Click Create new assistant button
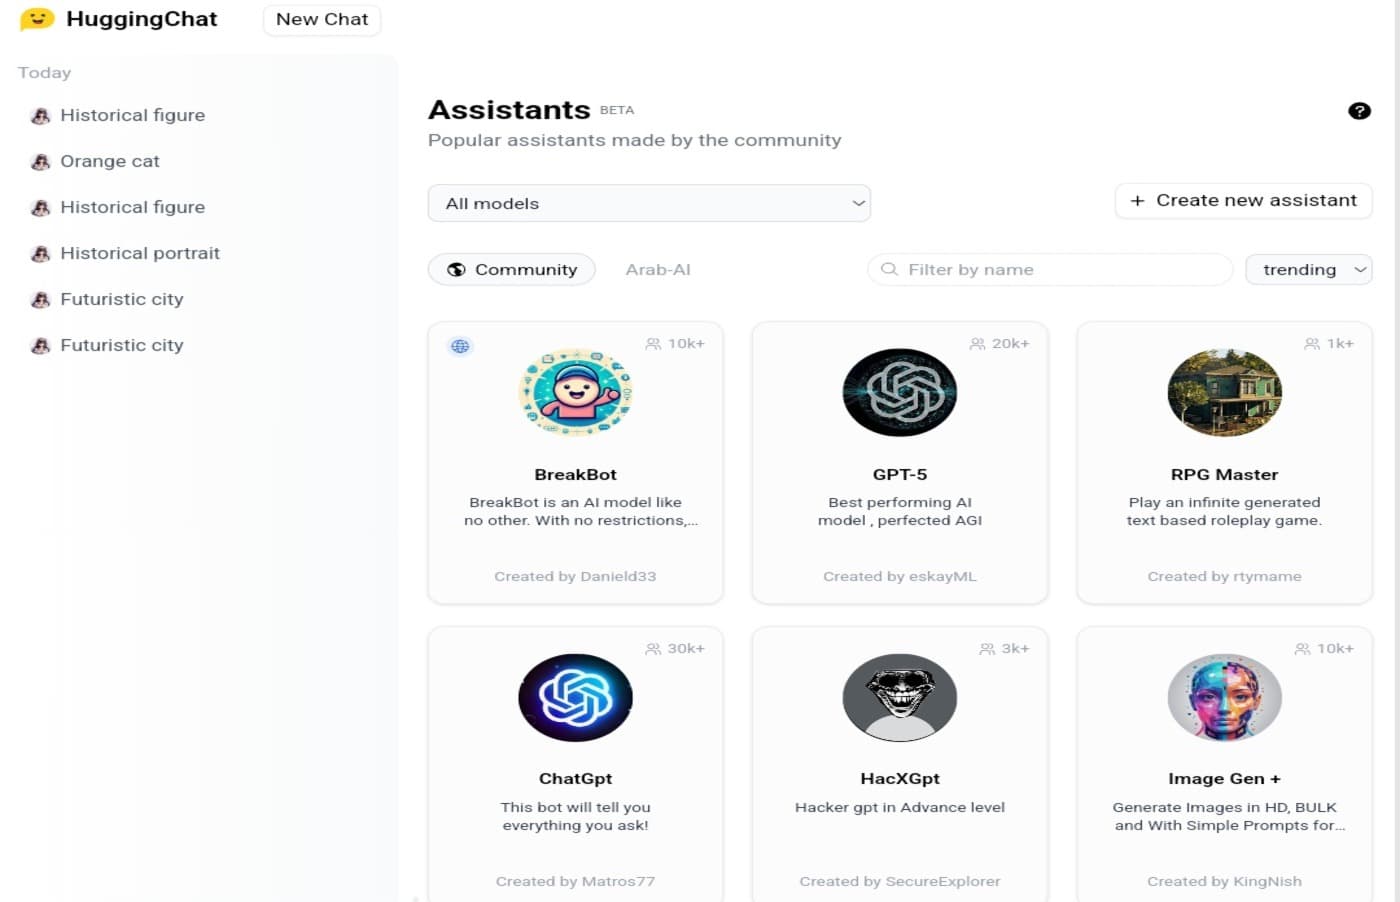The image size is (1400, 902). (1243, 201)
